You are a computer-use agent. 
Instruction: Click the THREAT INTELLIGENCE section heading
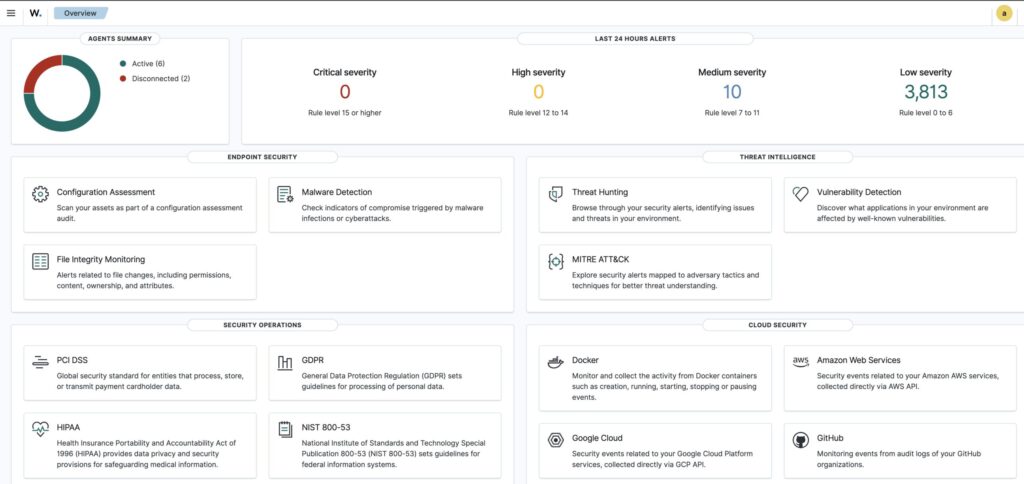point(777,157)
